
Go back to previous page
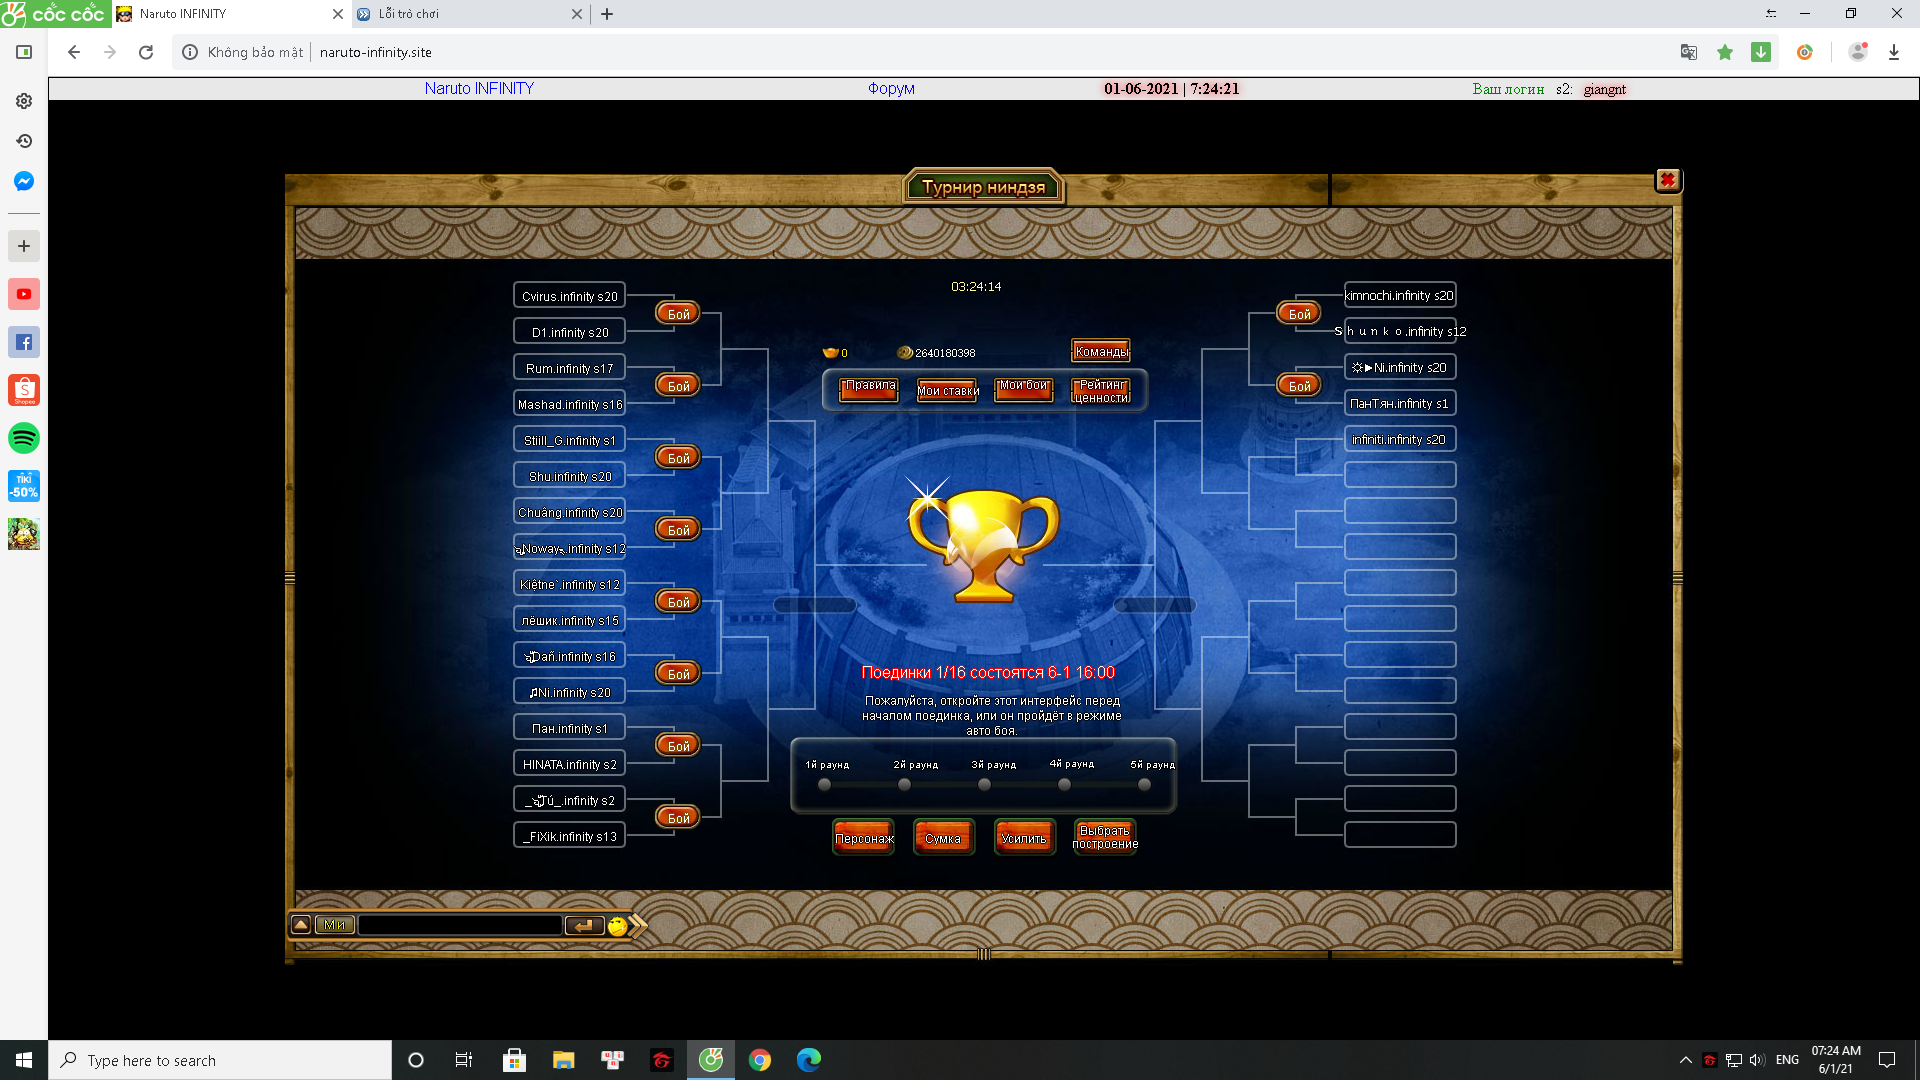coord(74,52)
